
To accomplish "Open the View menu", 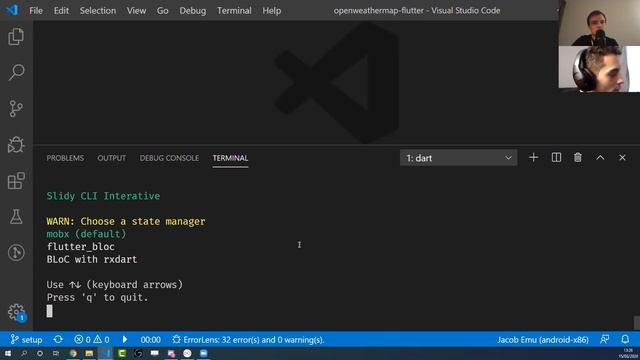I will tap(136, 11).
